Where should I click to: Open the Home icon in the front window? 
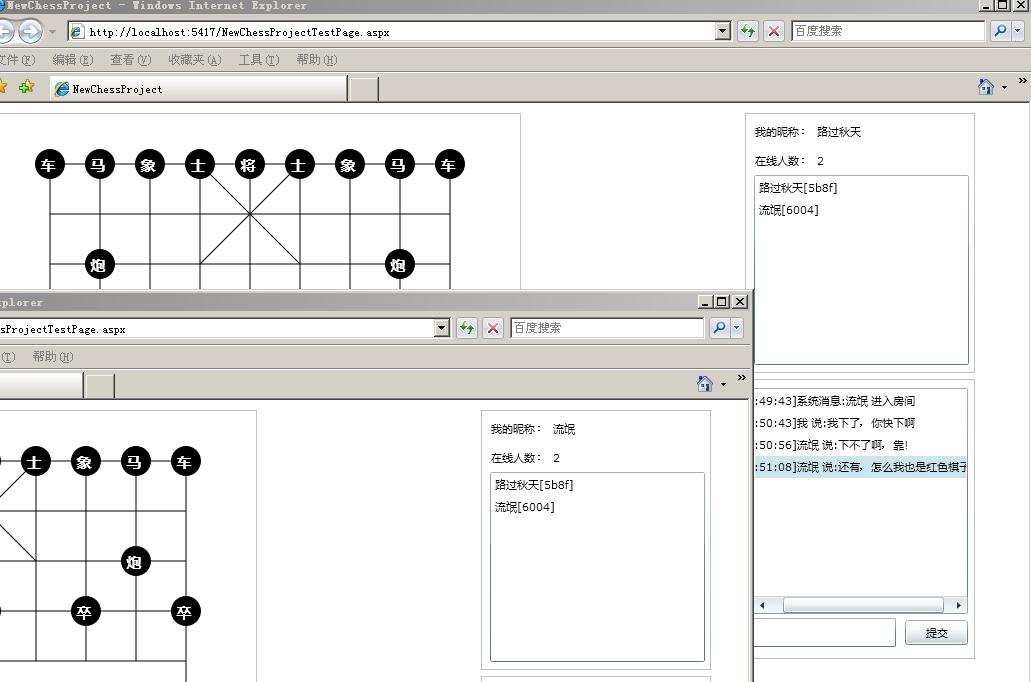click(x=705, y=383)
